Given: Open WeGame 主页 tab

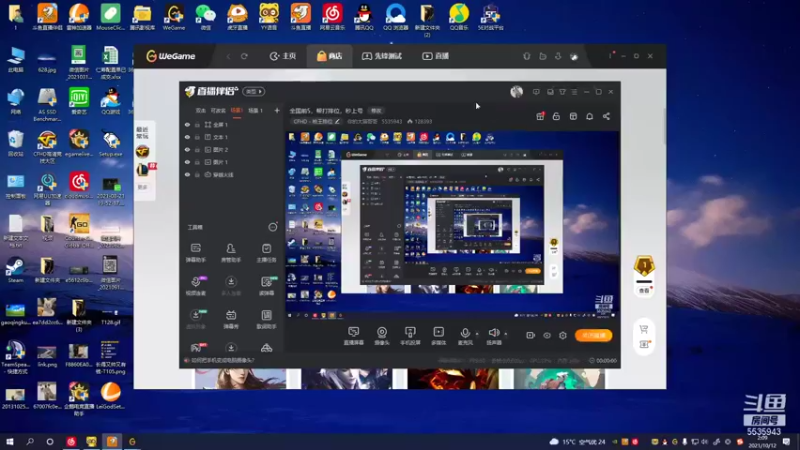Looking at the screenshot, I should (283, 56).
